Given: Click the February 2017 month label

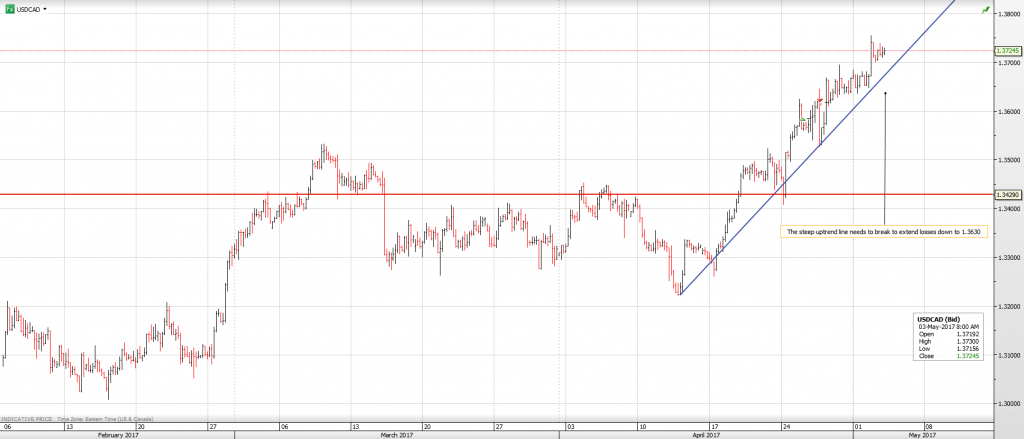Looking at the screenshot, I should [x=120, y=434].
